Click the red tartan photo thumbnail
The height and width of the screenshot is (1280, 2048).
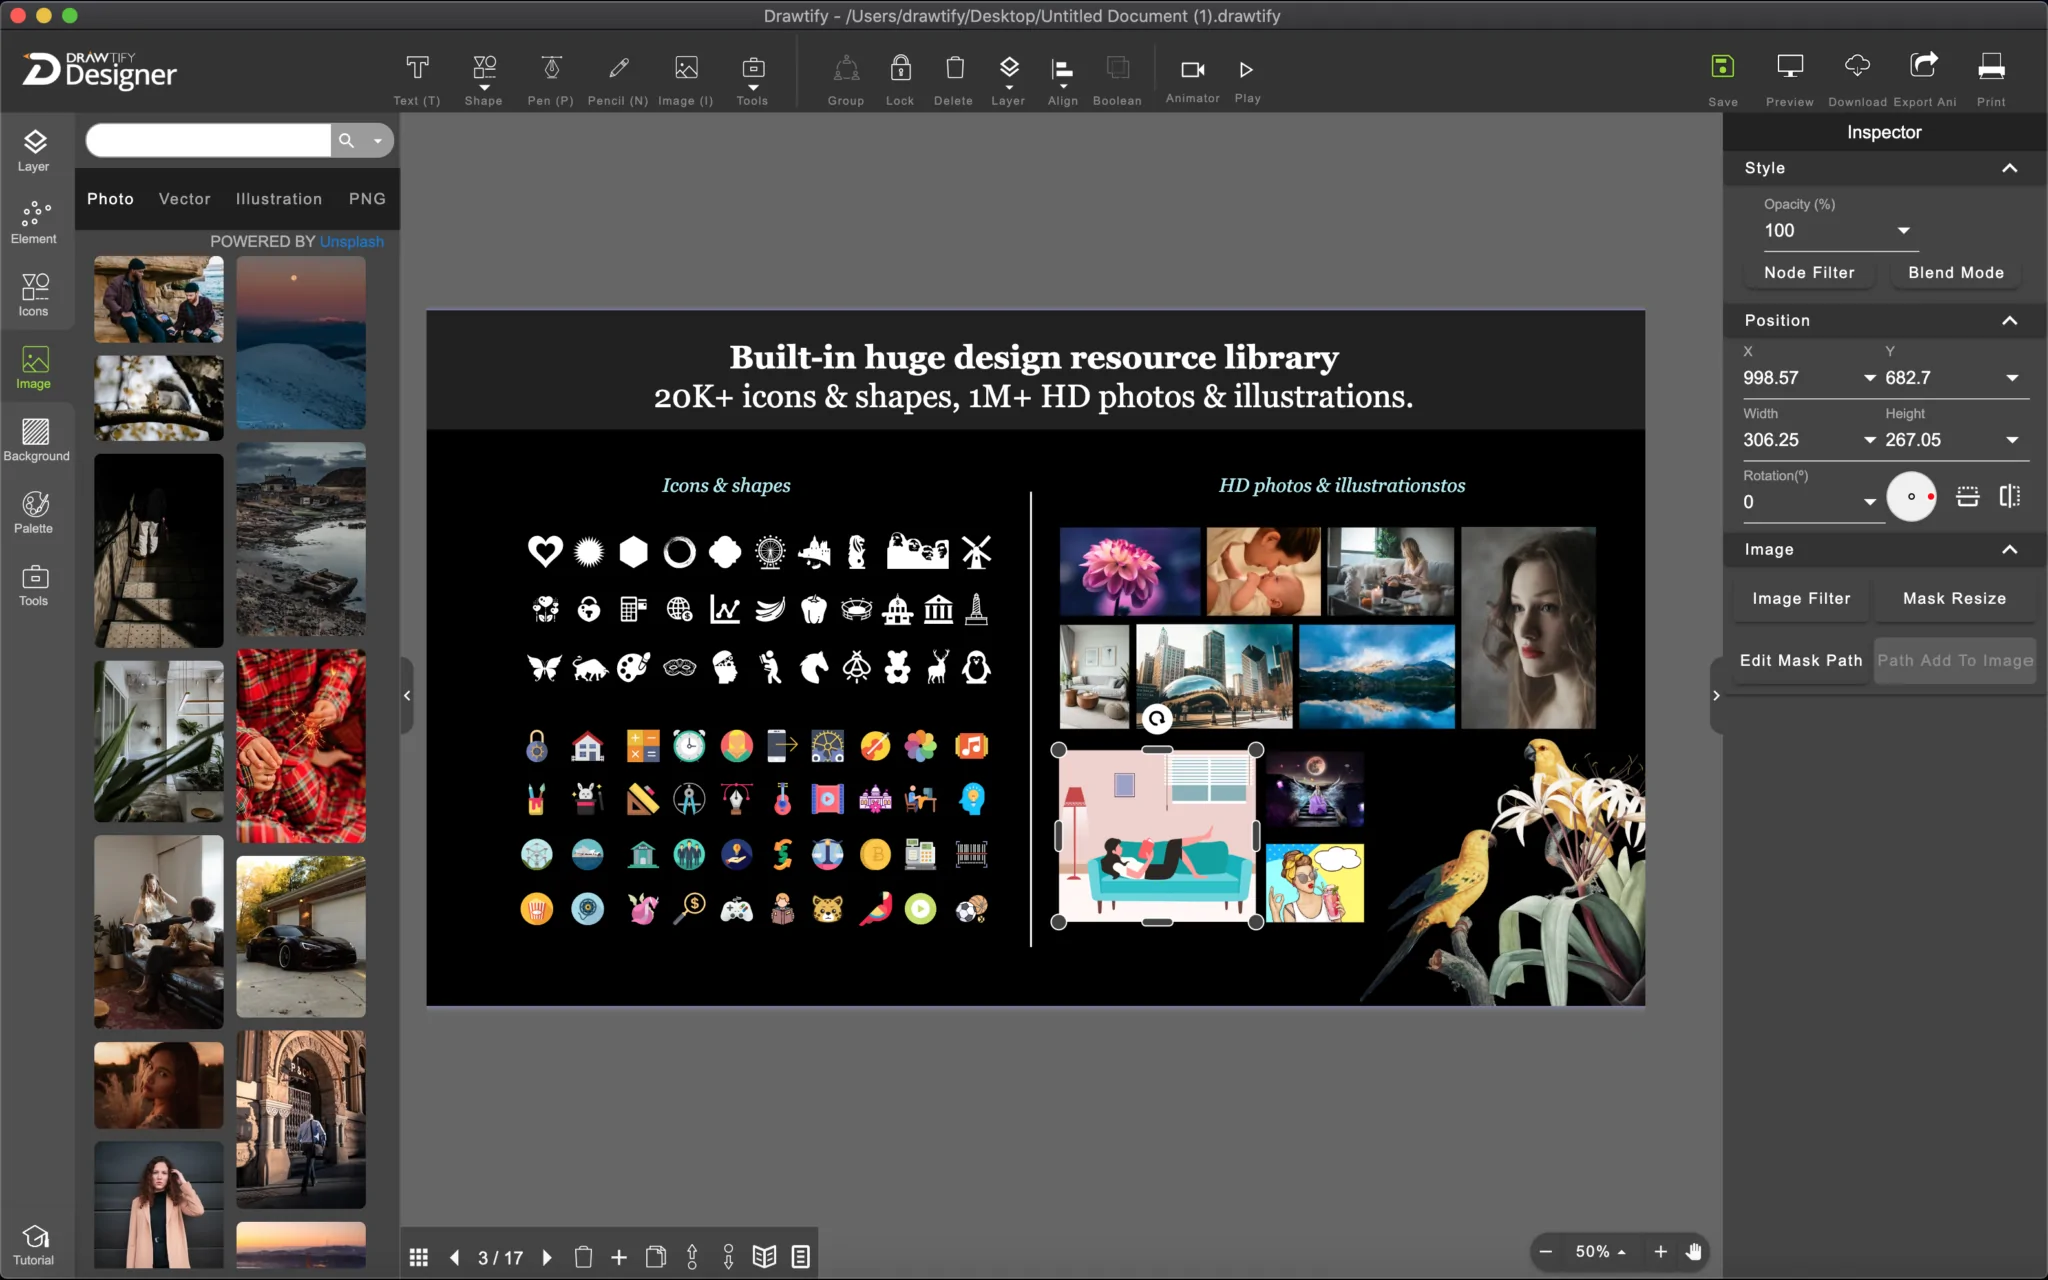301,746
